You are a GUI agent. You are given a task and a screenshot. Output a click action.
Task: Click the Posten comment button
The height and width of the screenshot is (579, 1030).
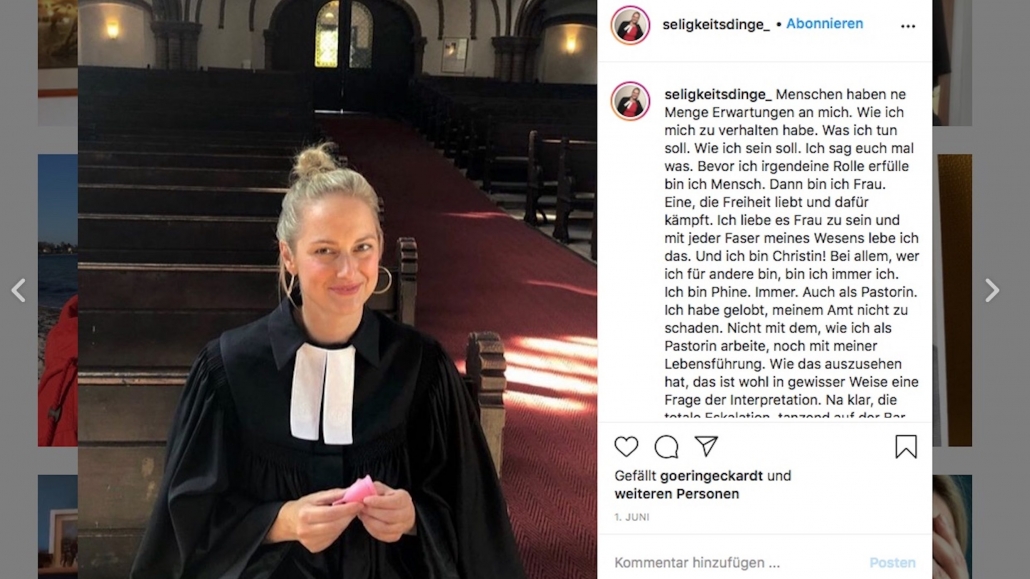pyautogui.click(x=892, y=563)
